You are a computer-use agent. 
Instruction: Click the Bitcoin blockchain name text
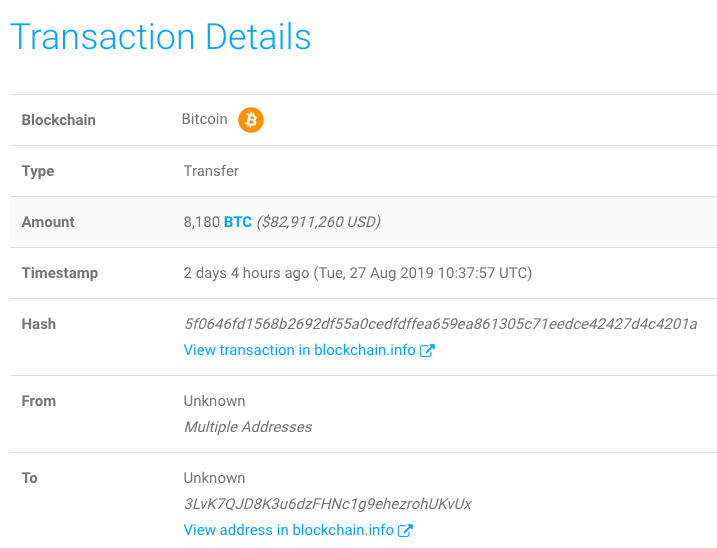[204, 119]
